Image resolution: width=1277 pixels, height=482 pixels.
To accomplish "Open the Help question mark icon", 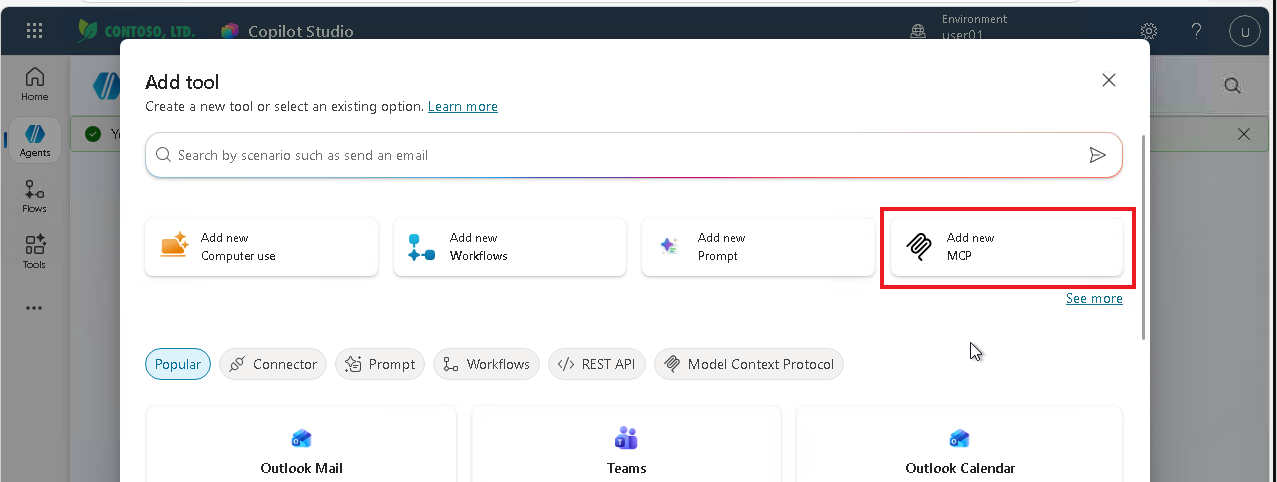I will pyautogui.click(x=1197, y=31).
